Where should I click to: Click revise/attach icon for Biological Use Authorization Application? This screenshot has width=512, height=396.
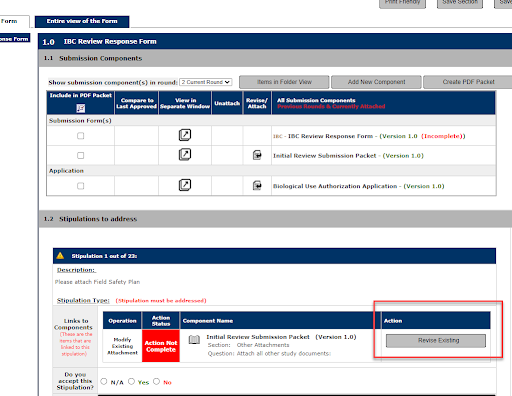[x=257, y=185]
